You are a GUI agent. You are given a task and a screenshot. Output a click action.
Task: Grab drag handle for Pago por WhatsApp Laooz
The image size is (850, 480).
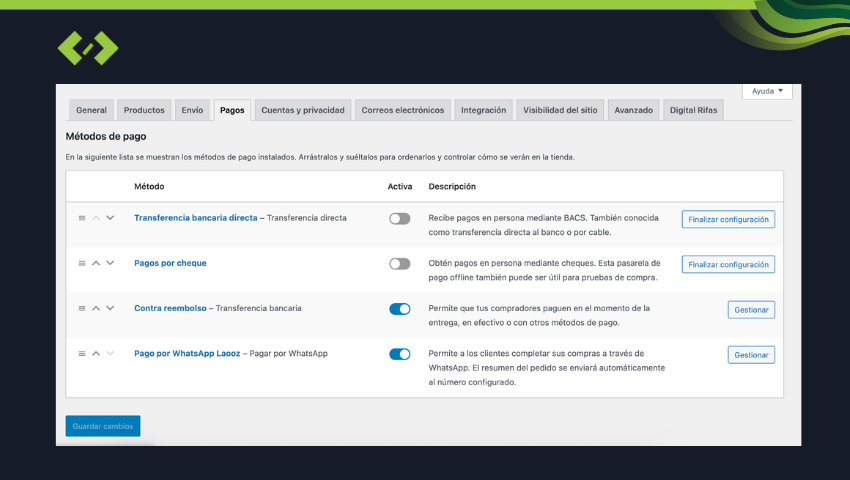click(82, 354)
